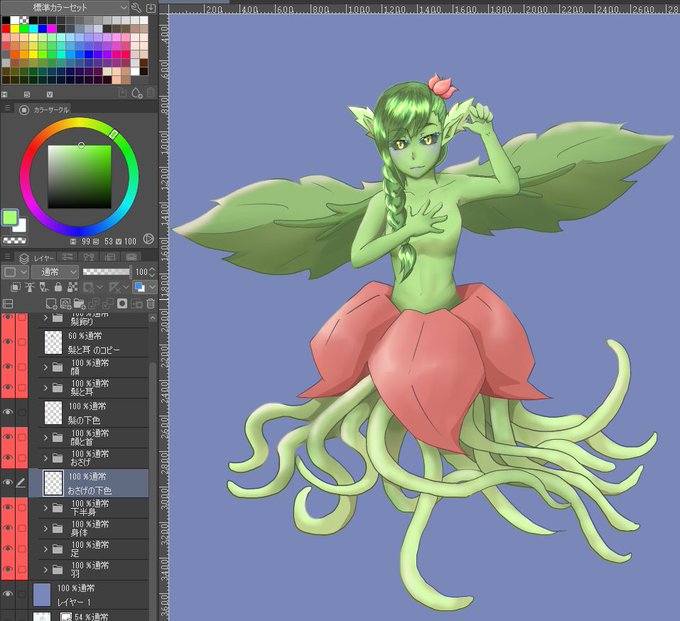The image size is (680, 621).
Task: Click the lock layer padlock icon
Action: (x=58, y=287)
